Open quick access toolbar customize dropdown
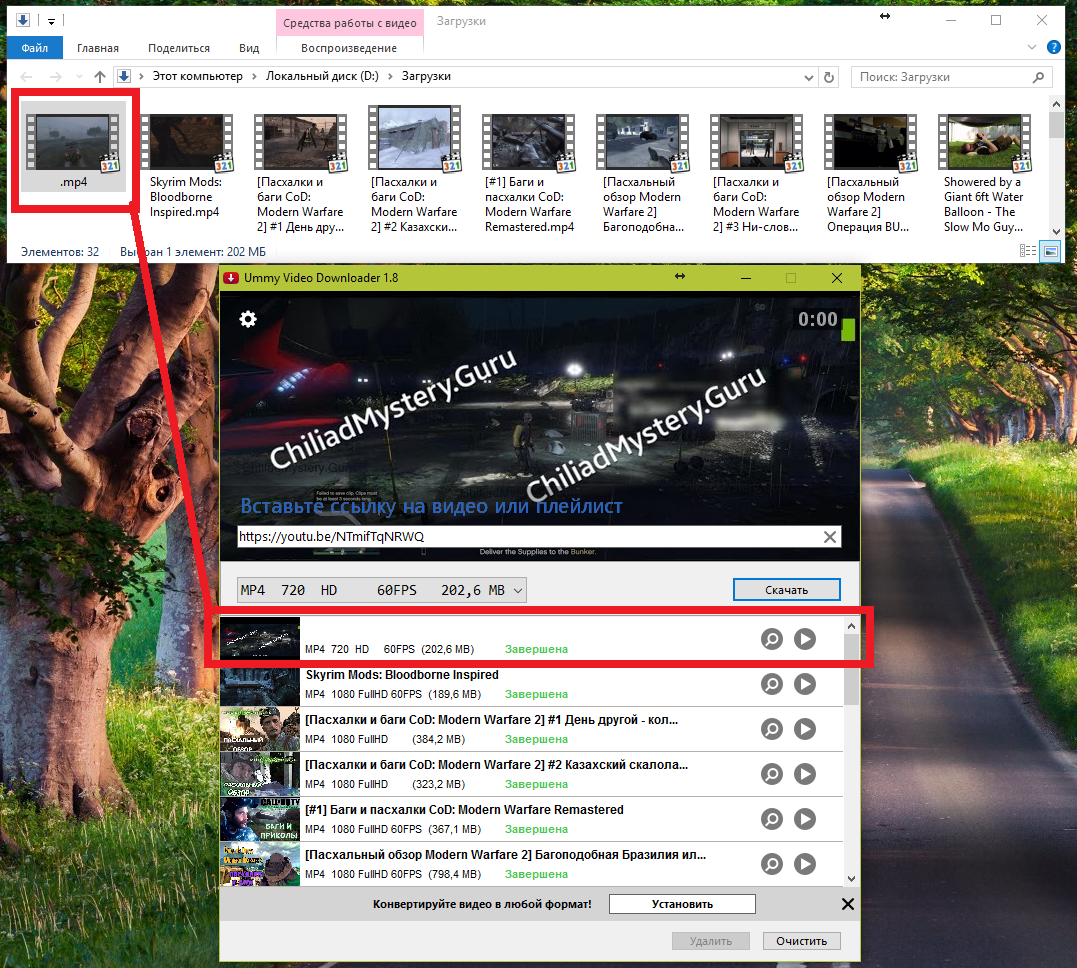 tap(51, 21)
